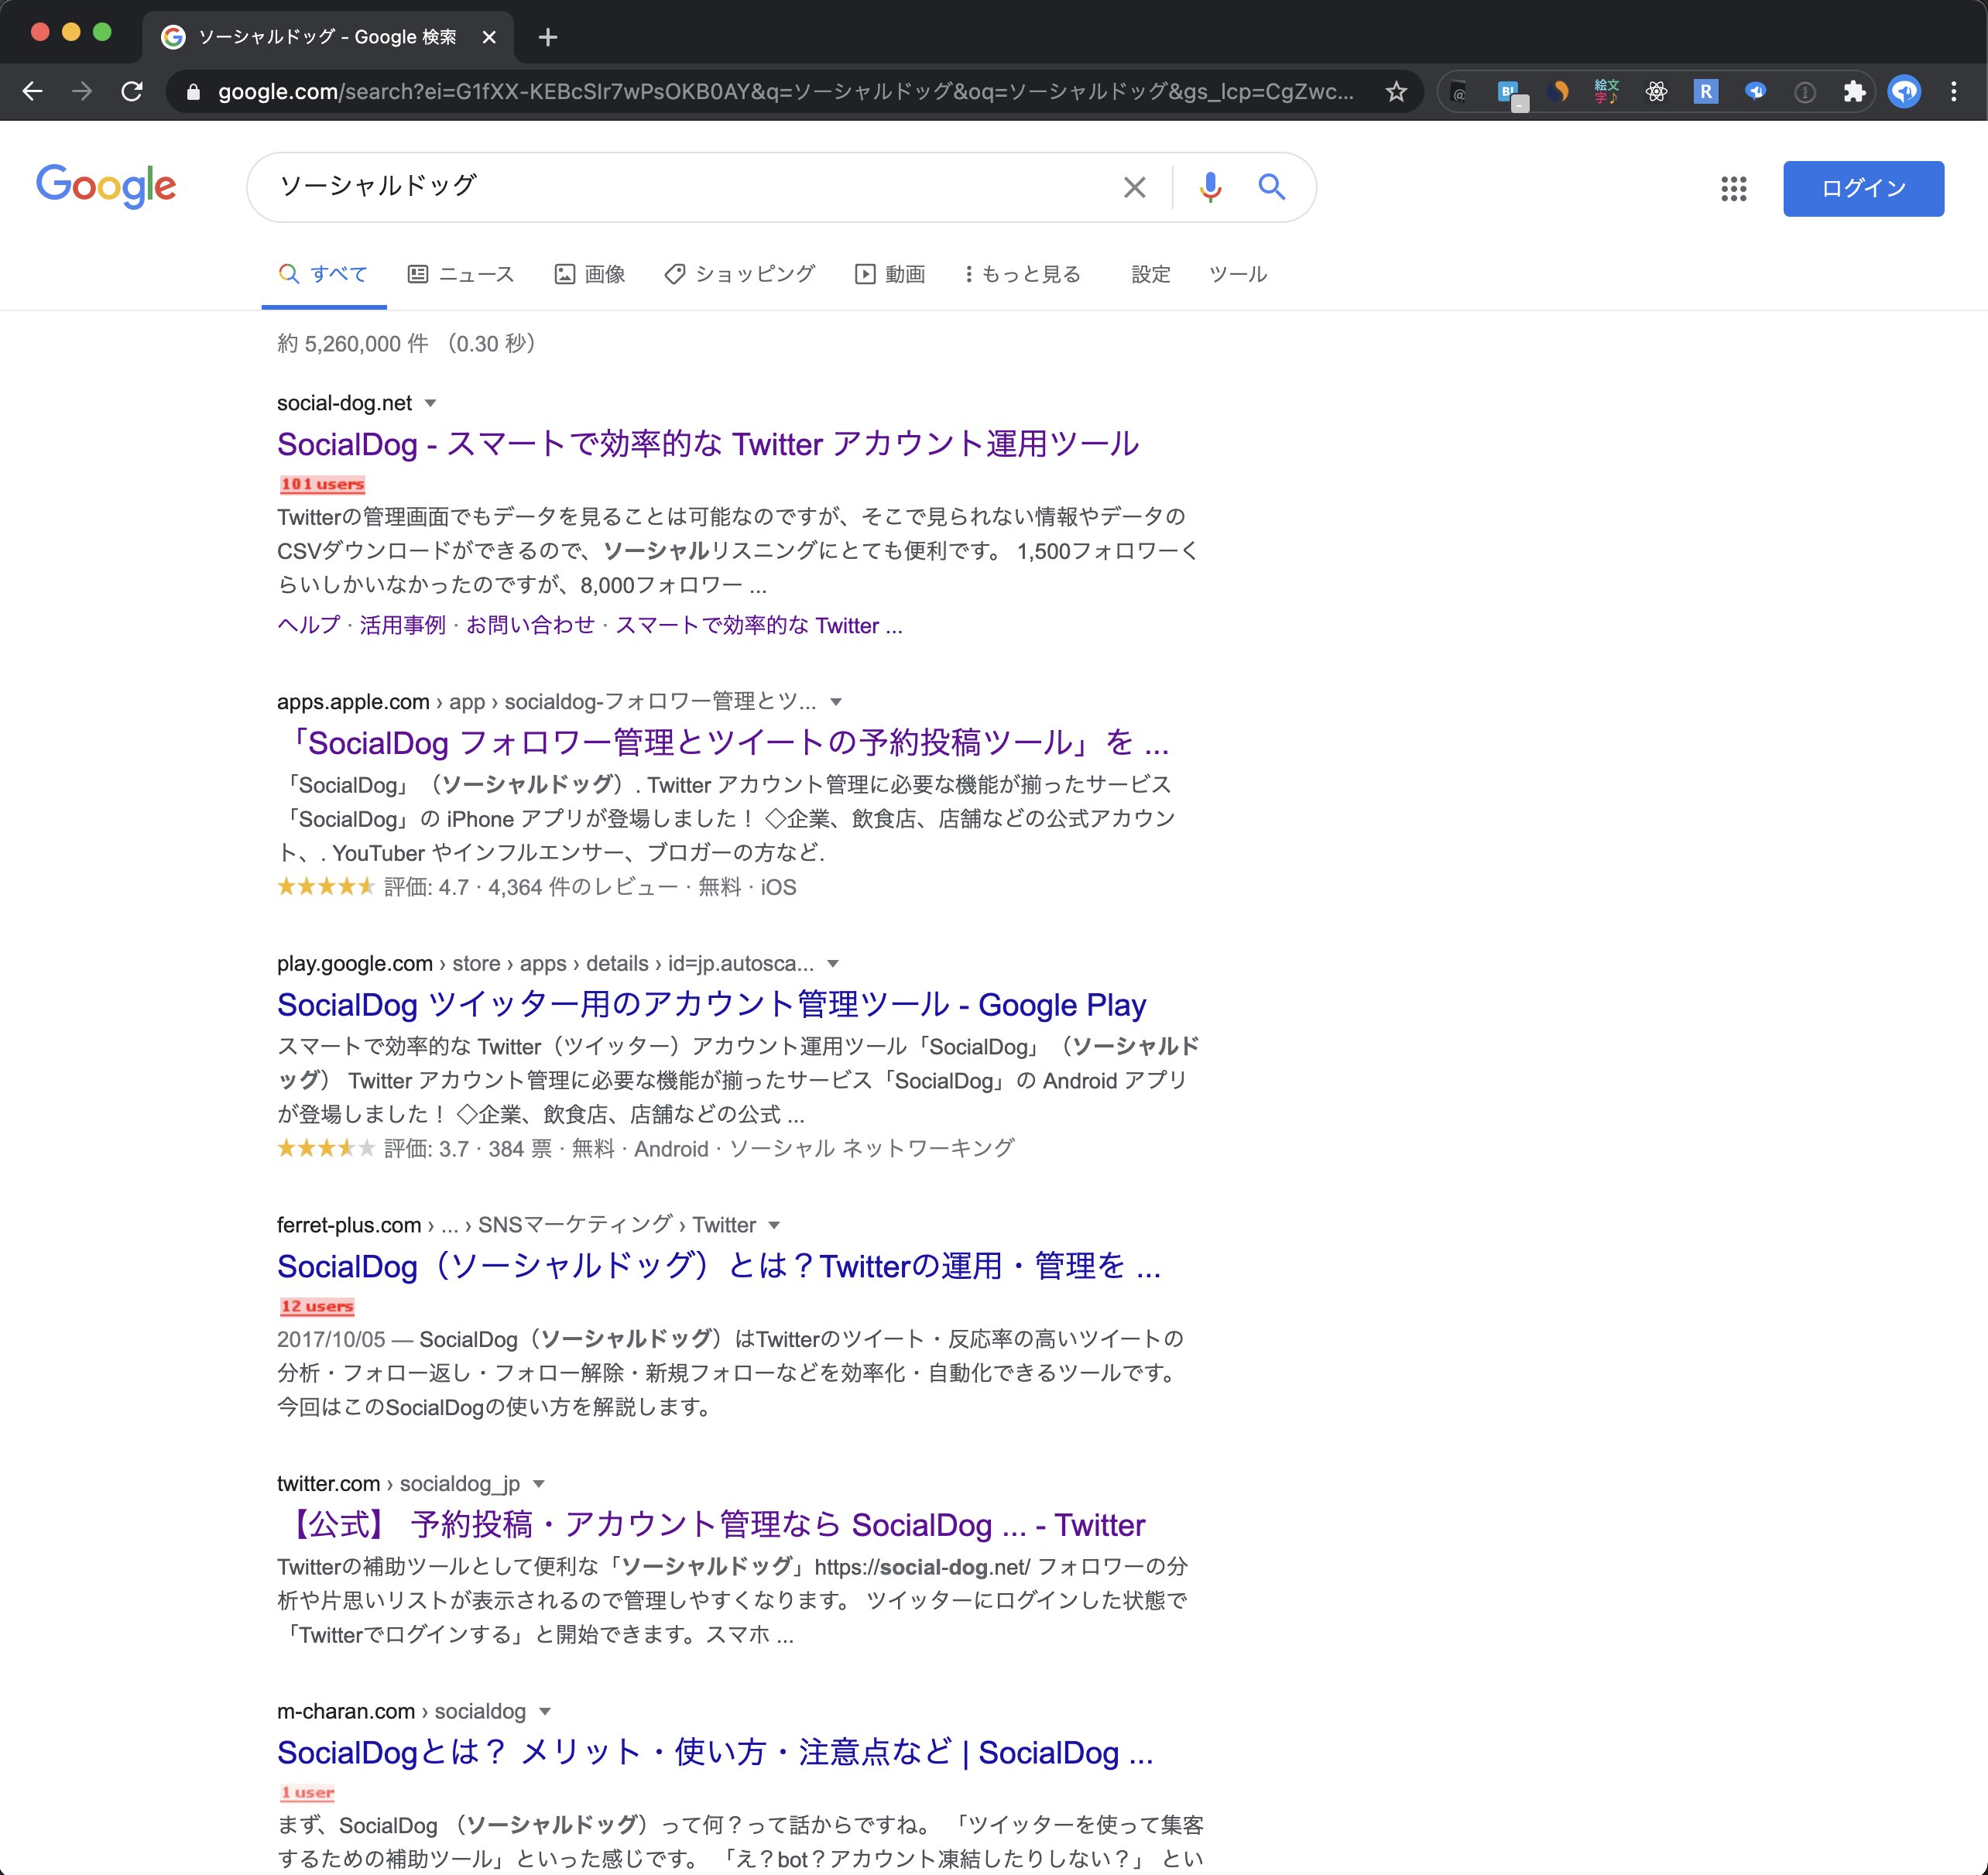
Task: Go back to the previous page
Action: pos(33,92)
